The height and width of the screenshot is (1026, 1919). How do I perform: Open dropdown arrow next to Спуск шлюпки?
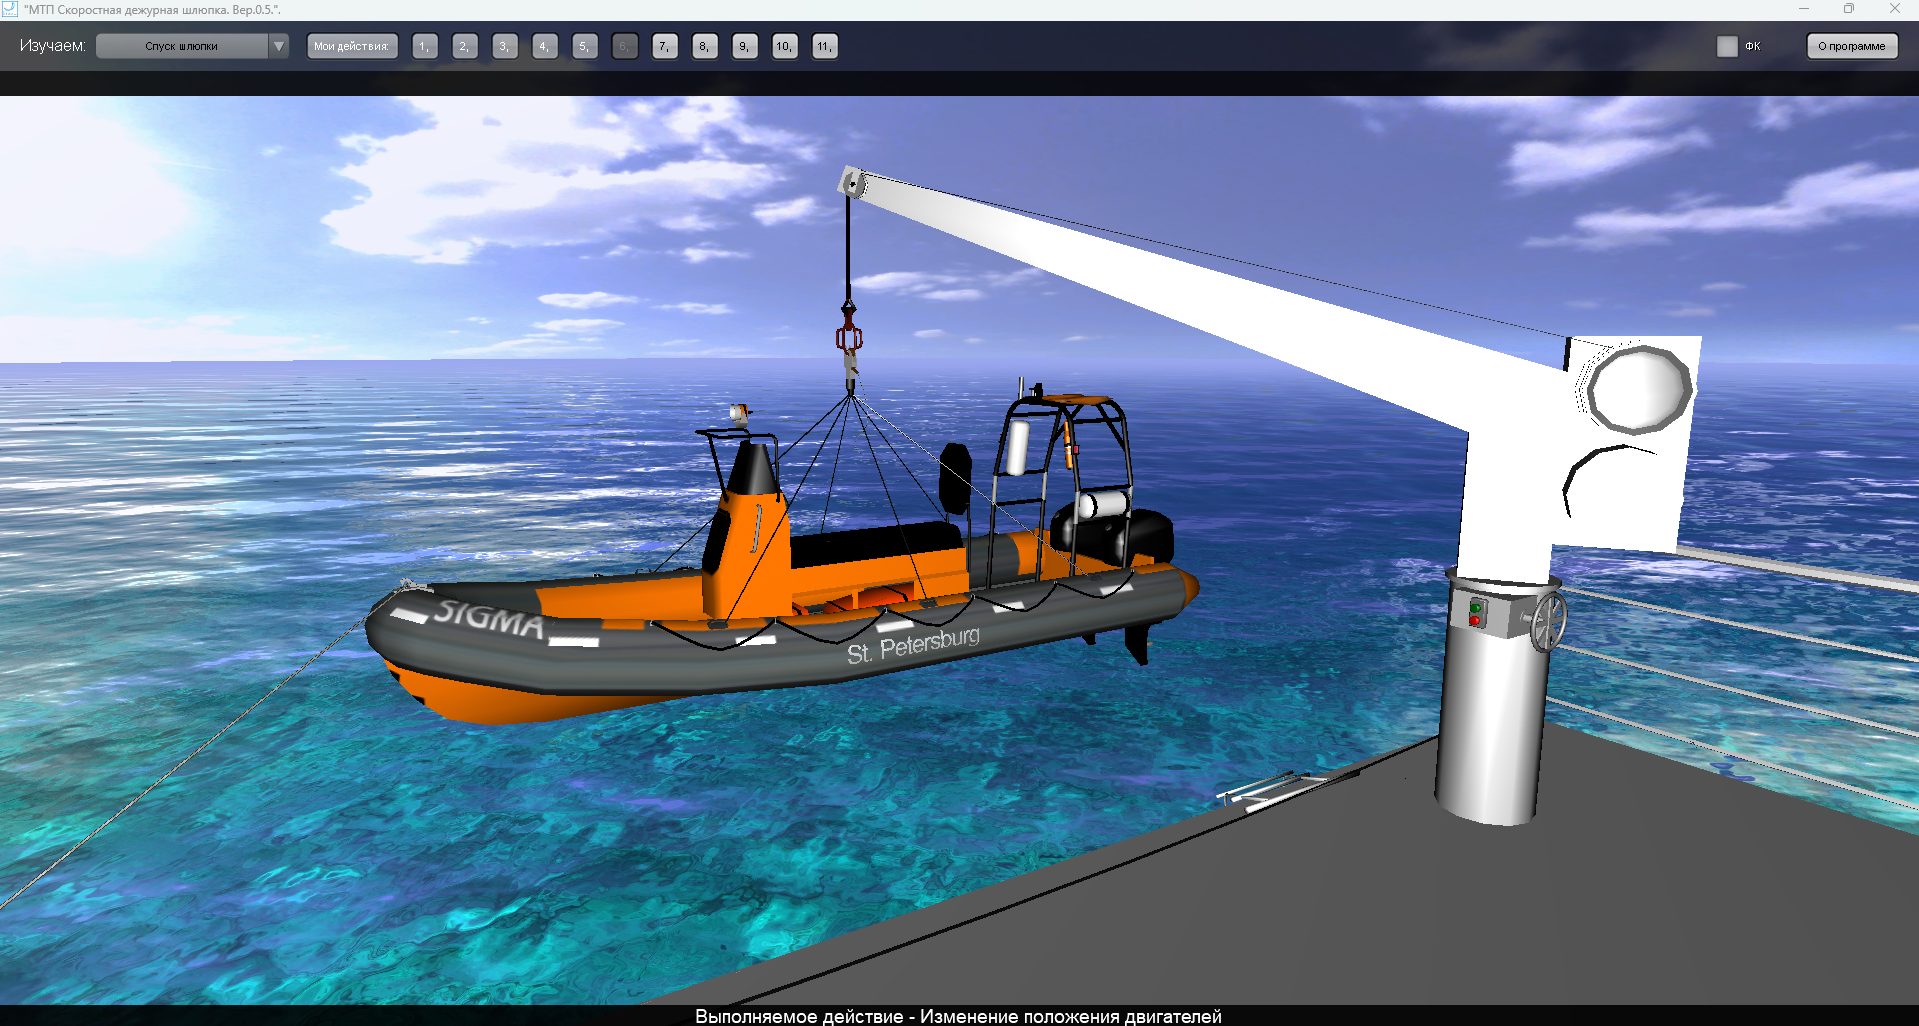click(x=279, y=46)
